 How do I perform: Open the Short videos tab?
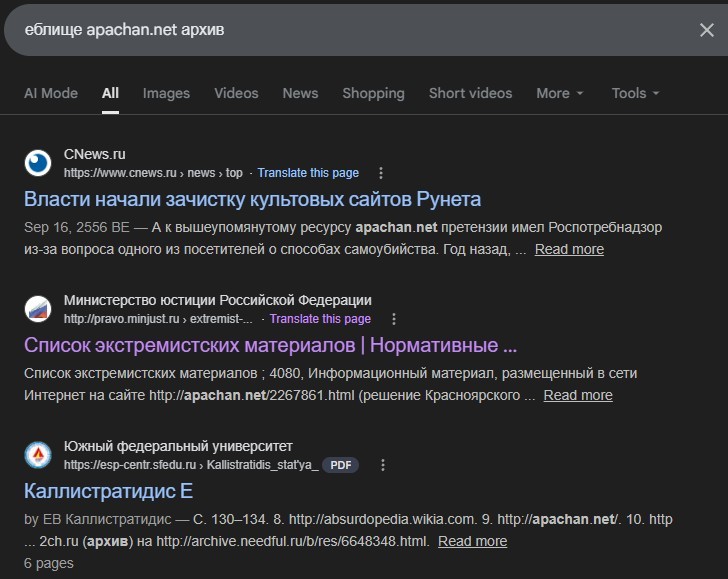click(470, 93)
